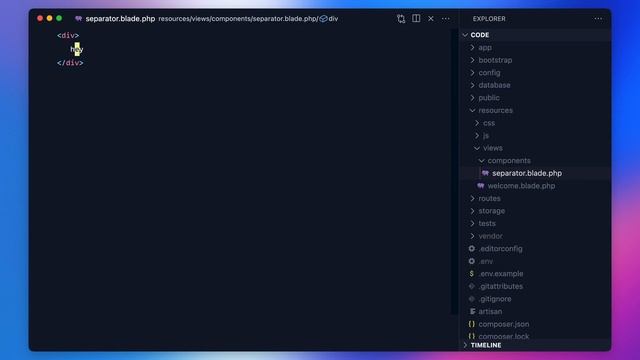Click the blade icon beside welcome.blade.php
640x360 pixels.
pyautogui.click(x=481, y=186)
